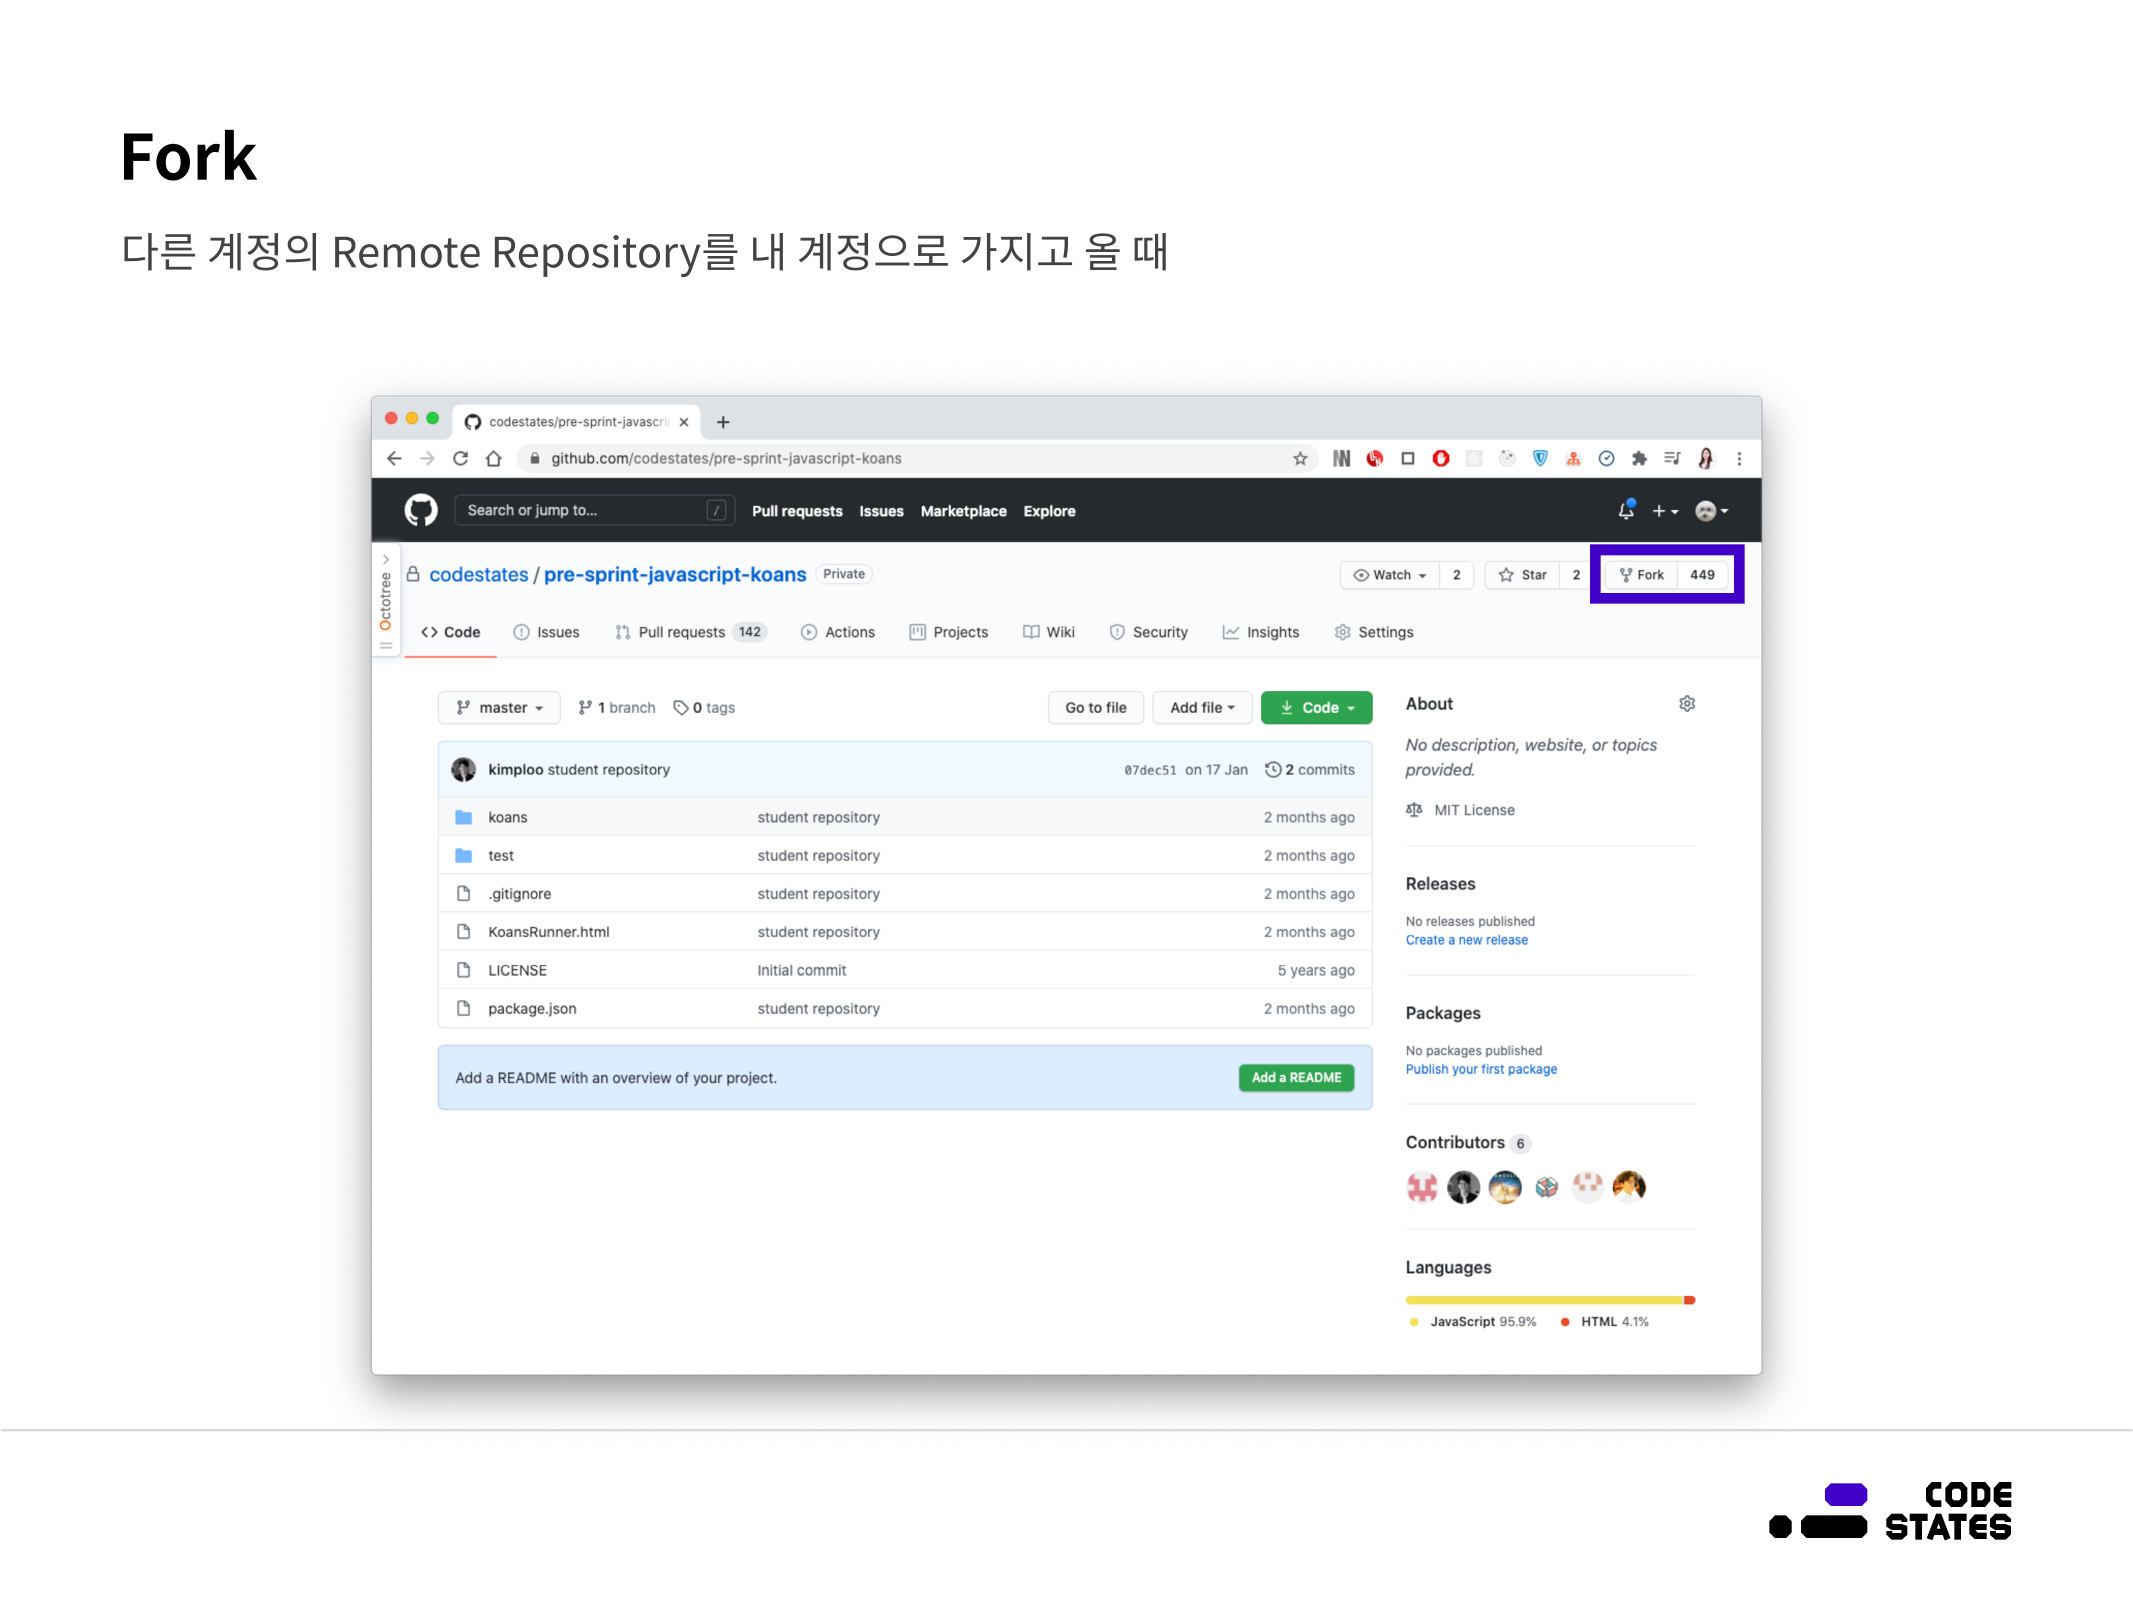Image resolution: width=2133 pixels, height=1600 pixels.
Task: Open the green Code dropdown
Action: click(1316, 707)
